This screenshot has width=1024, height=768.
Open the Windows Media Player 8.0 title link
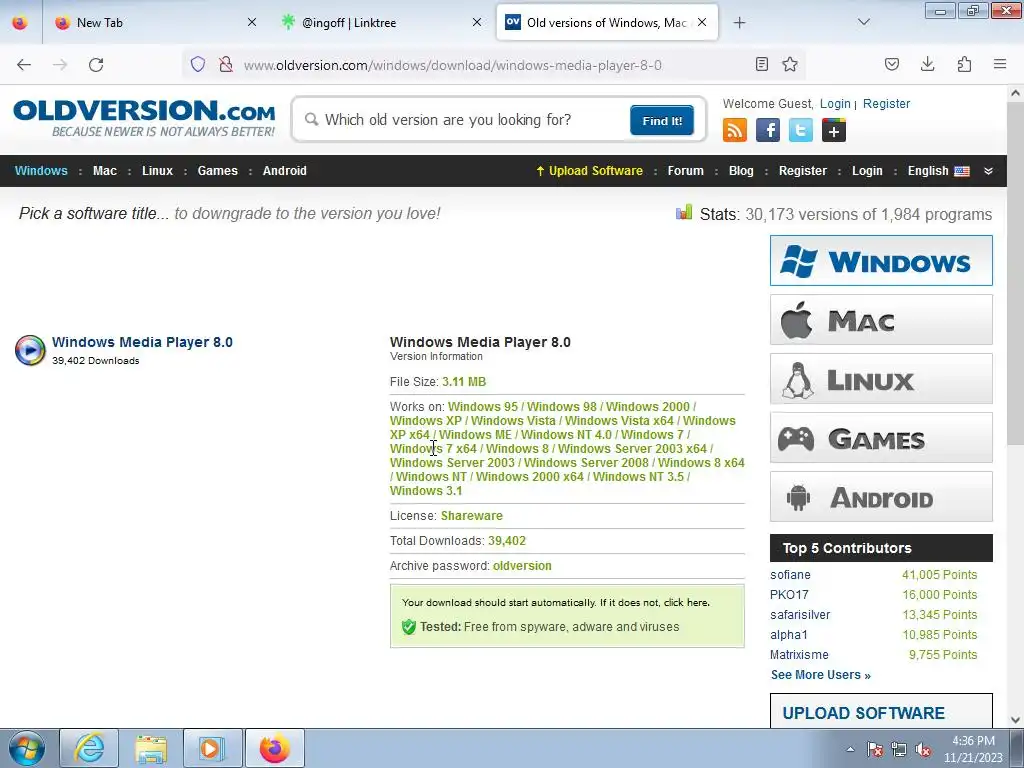click(x=142, y=342)
